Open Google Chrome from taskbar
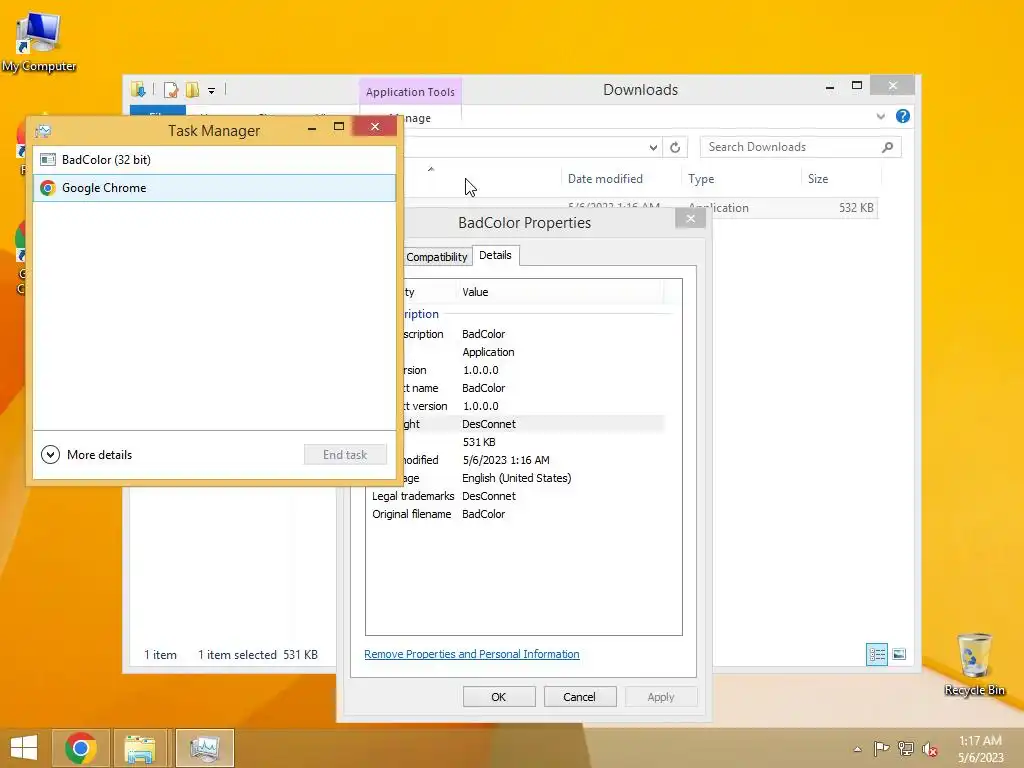 click(x=81, y=748)
